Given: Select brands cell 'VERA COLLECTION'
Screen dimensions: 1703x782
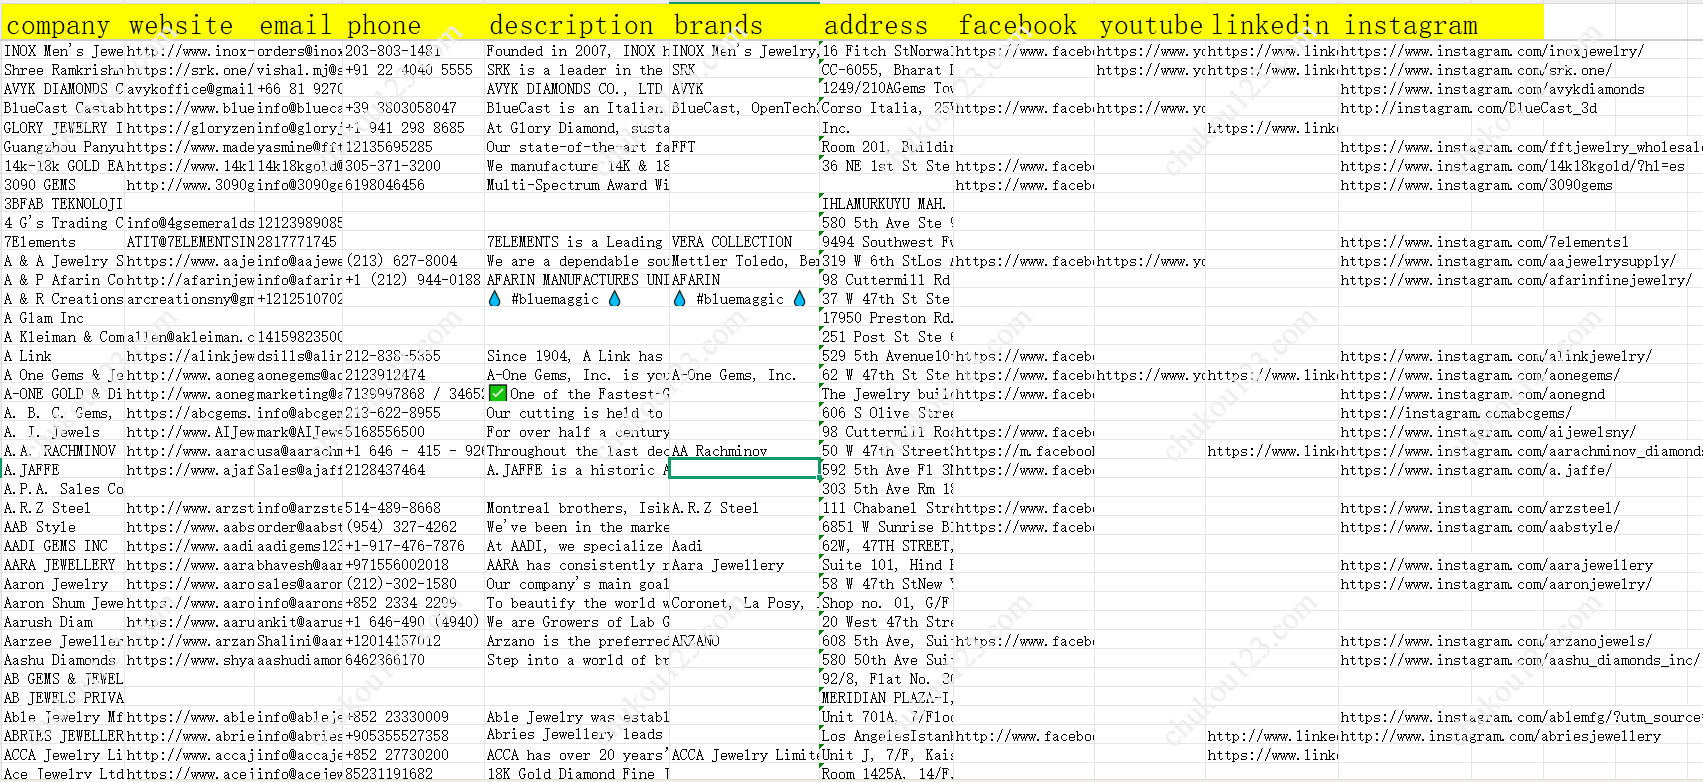Looking at the screenshot, I should [x=745, y=242].
